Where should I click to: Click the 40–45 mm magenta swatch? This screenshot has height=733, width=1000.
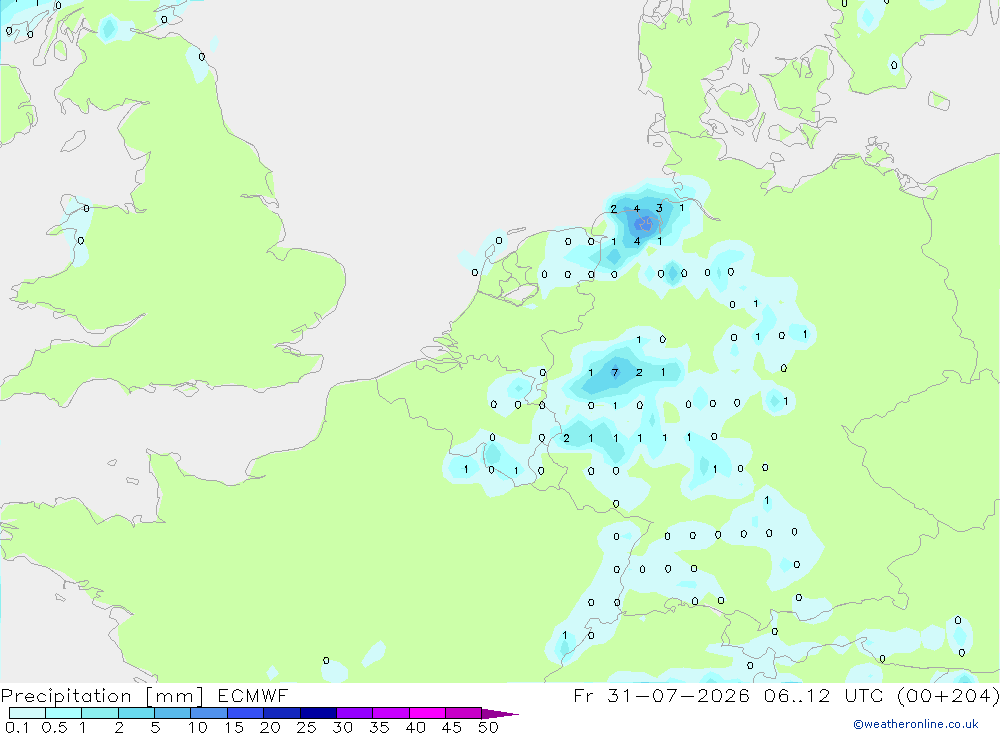pos(427,713)
